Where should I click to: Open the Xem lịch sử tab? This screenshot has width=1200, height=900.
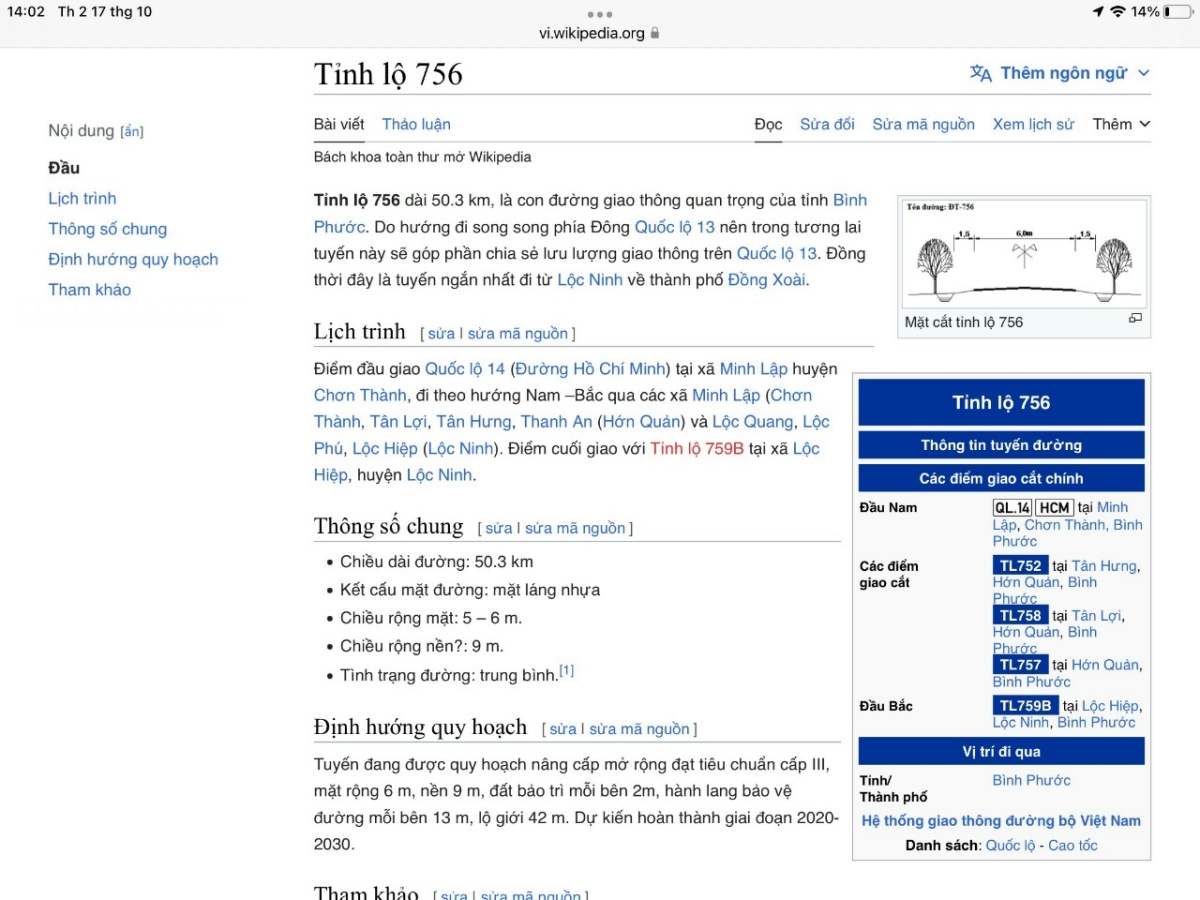coord(1033,124)
